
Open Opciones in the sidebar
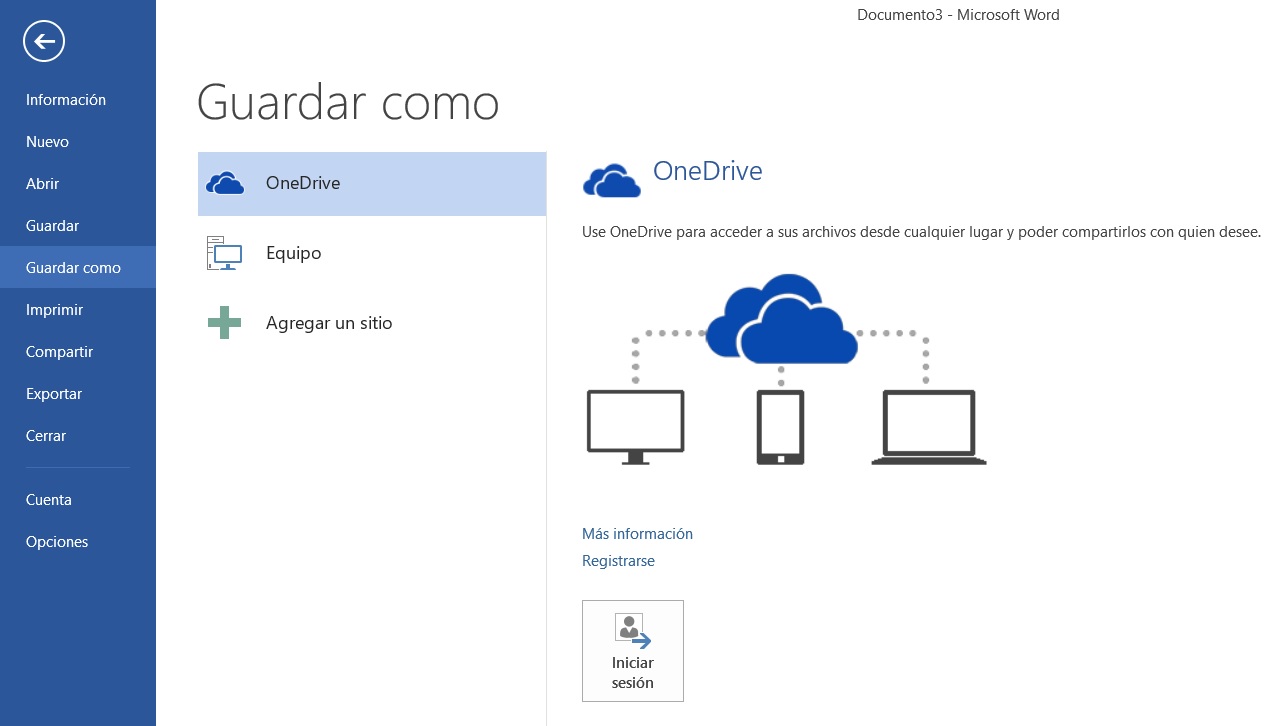point(78,542)
